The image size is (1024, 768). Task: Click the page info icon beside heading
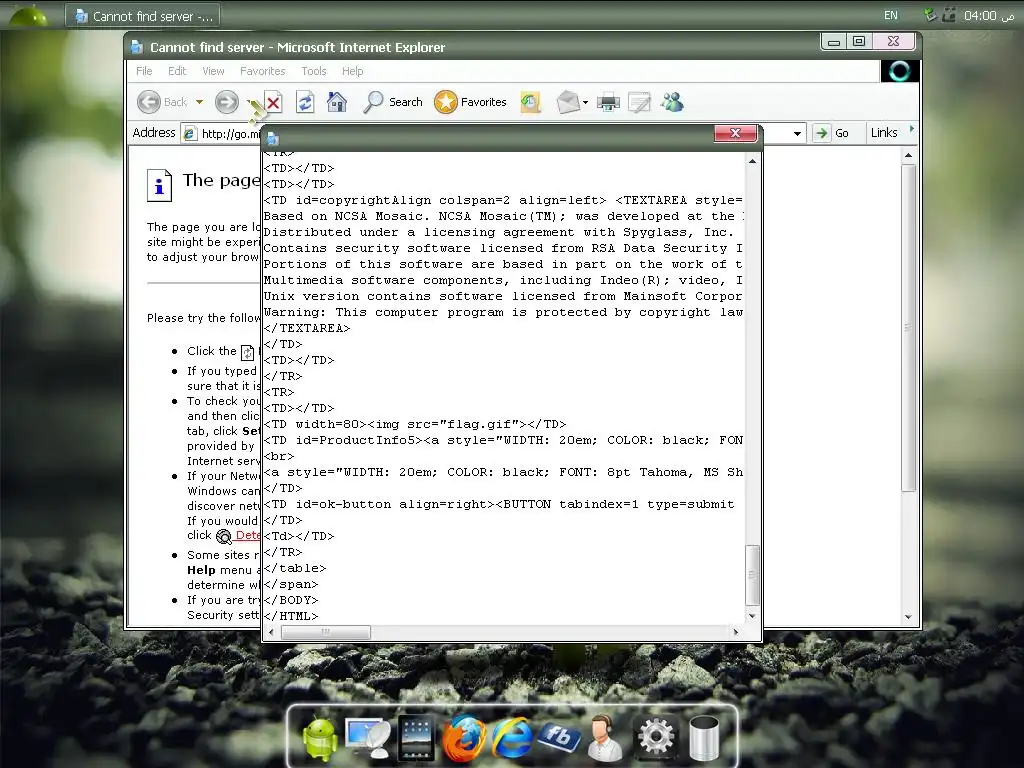pyautogui.click(x=159, y=185)
